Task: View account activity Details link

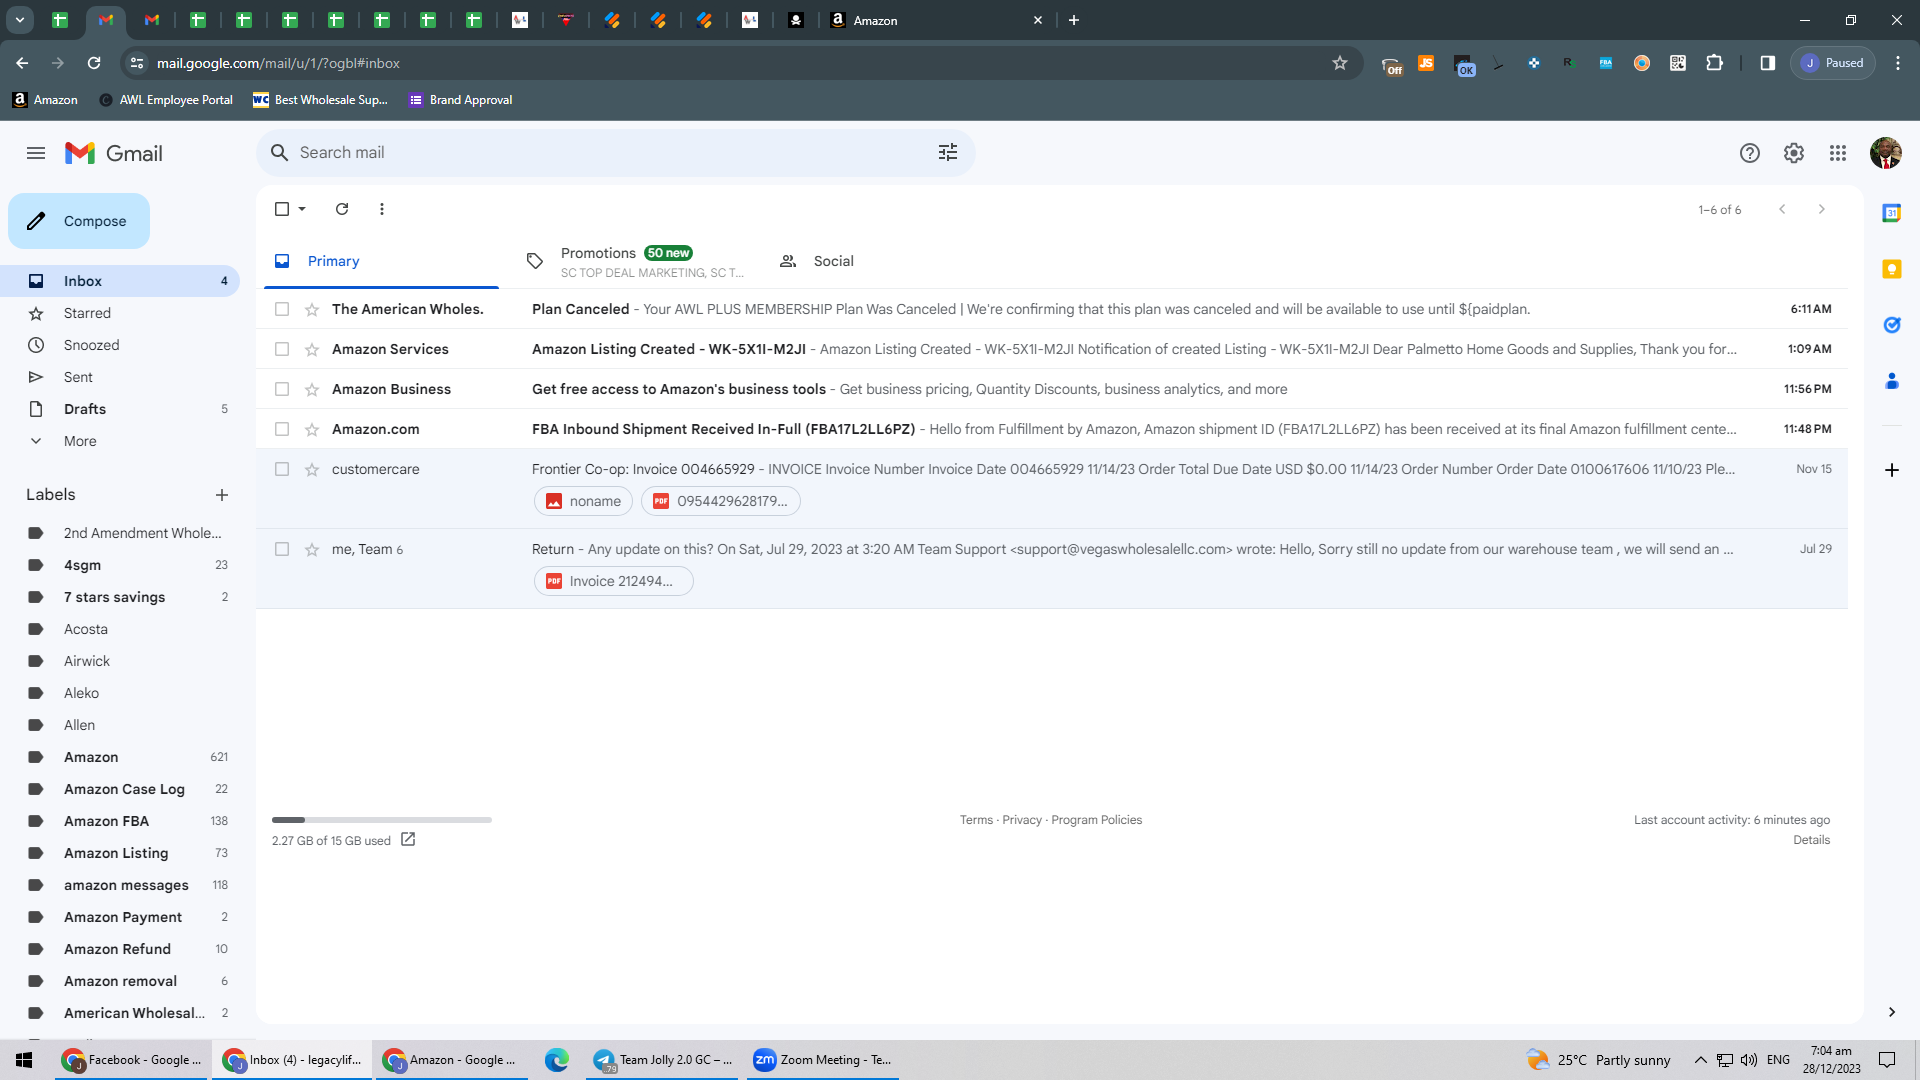Action: (1811, 840)
